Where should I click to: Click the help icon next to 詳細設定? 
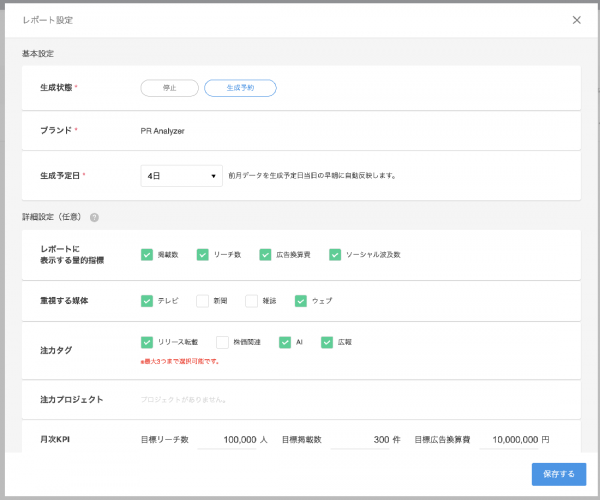tap(94, 217)
